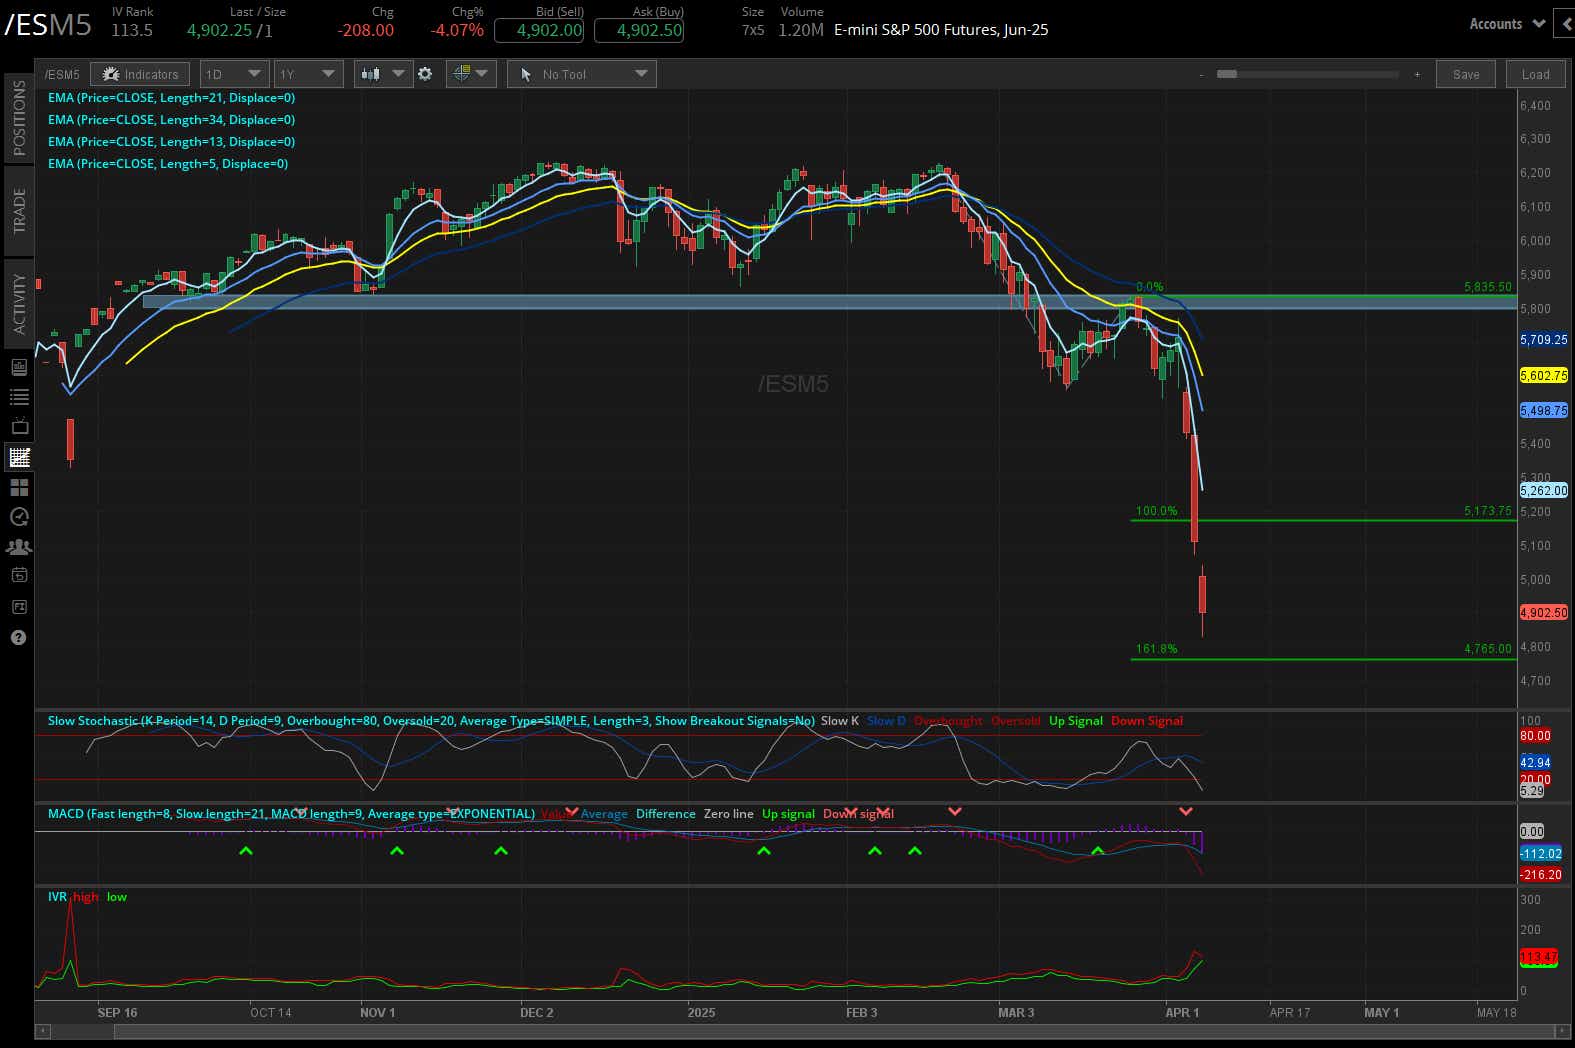
Task: Click the Up Signal stochastic legend label
Action: click(1076, 721)
